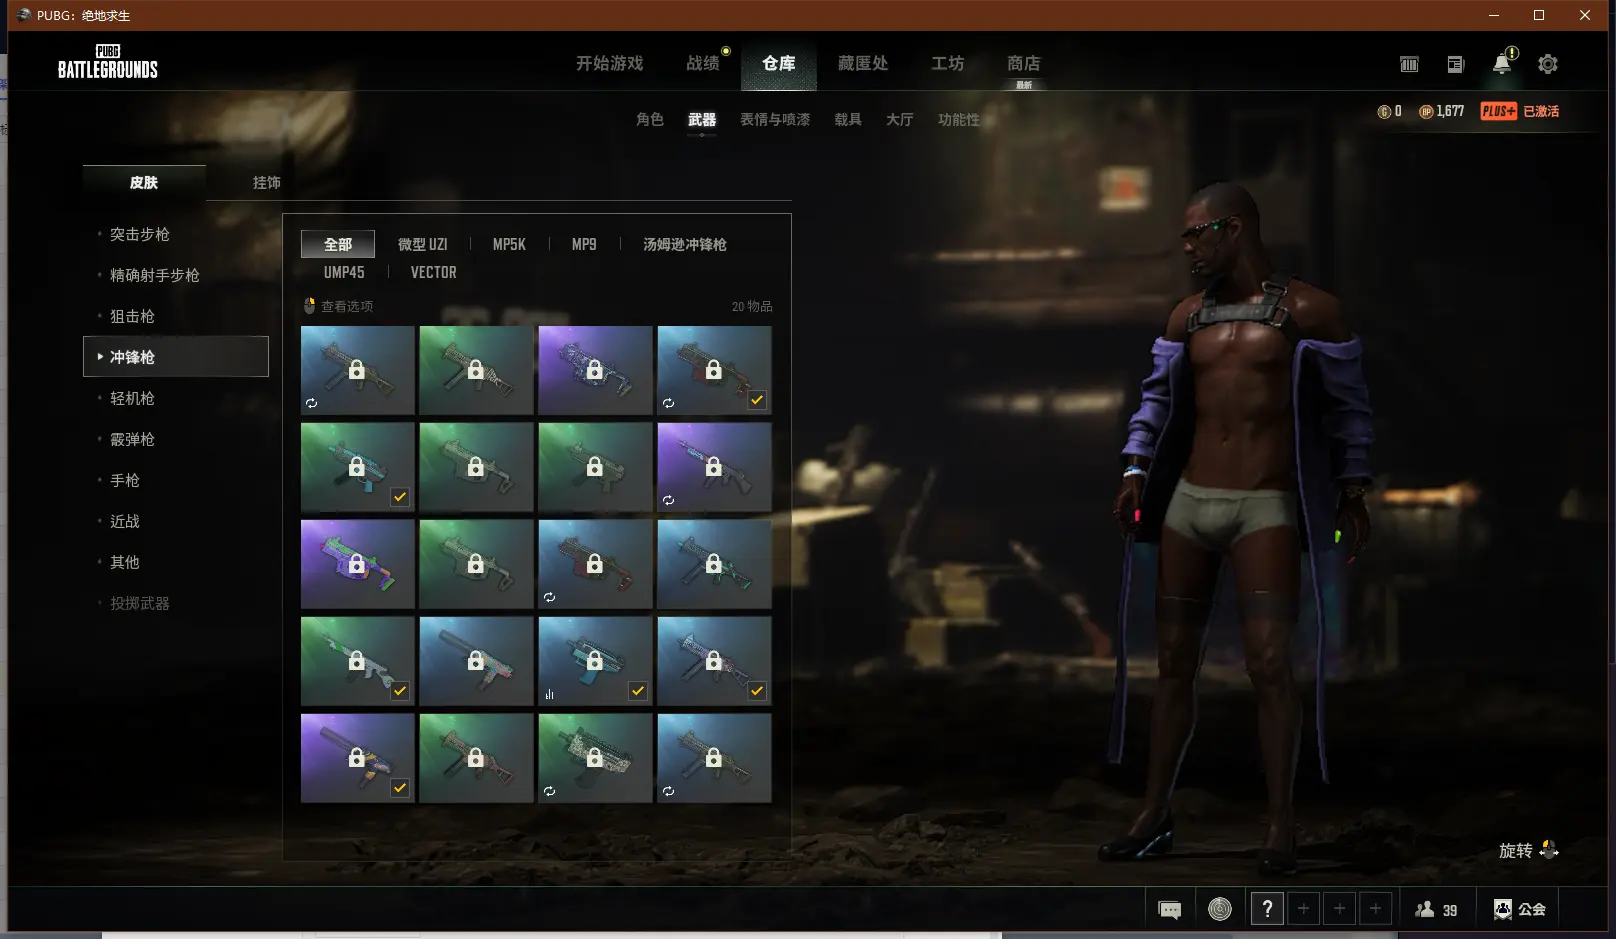Select the 霰弹枪 category
The height and width of the screenshot is (939, 1616).
coord(132,439)
